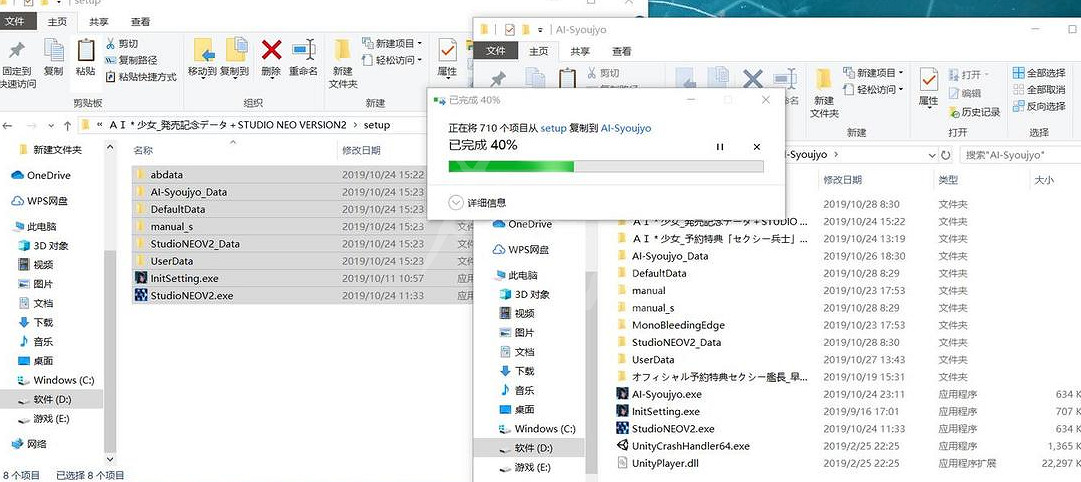This screenshot has height=482, width=1081.
Task: Click the Properties (属性) icon in the AI-Syoujyo window
Action: coord(929,79)
